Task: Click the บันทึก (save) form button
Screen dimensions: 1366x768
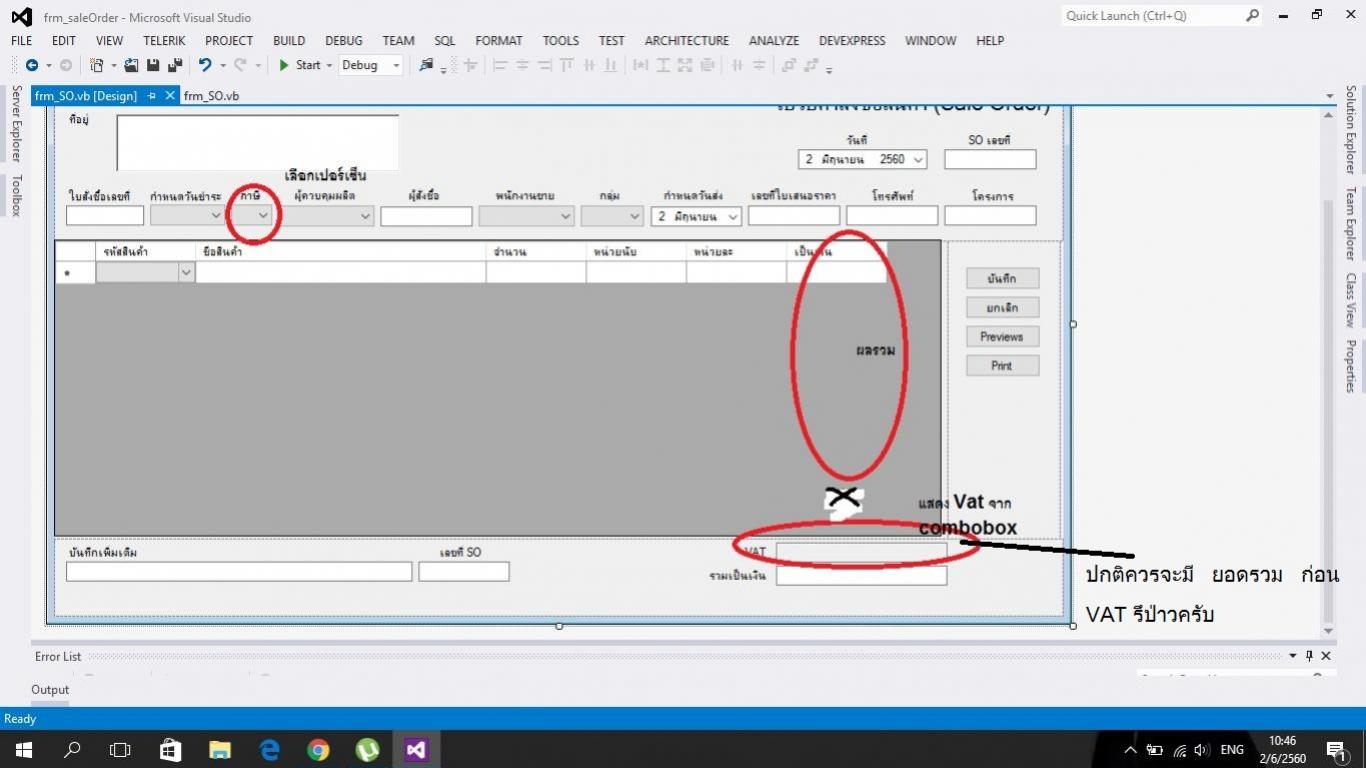Action: point(1003,278)
